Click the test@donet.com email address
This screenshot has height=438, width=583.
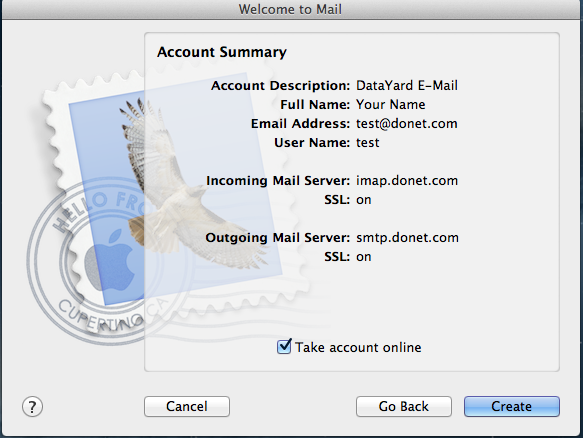407,123
